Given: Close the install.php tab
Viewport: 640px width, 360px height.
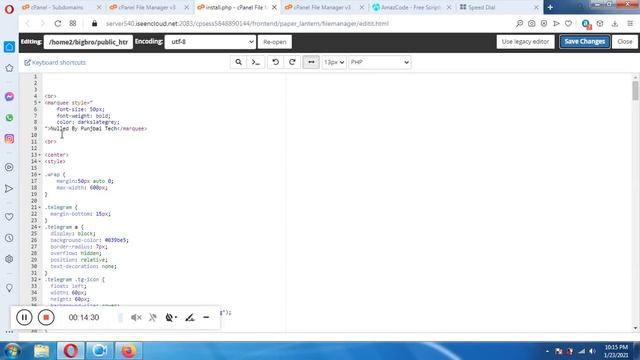Looking at the screenshot, I should (x=274, y=7).
